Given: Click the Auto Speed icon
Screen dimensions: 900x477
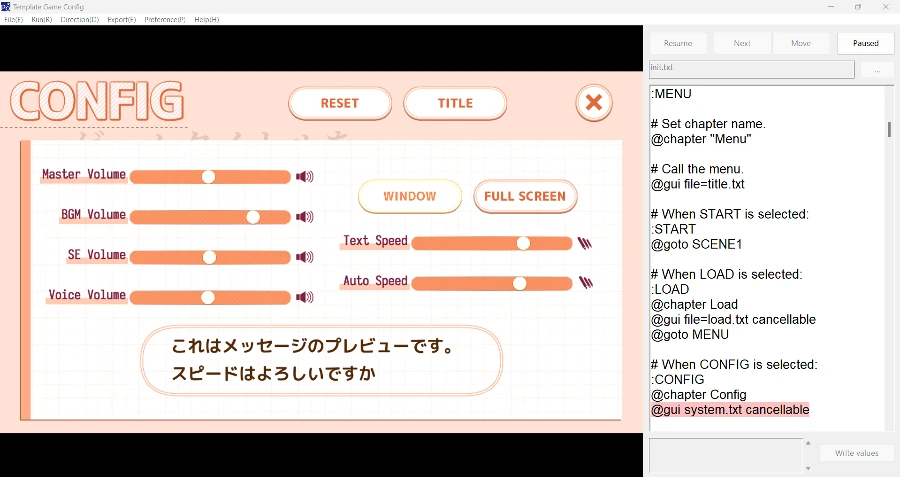Looking at the screenshot, I should [585, 283].
